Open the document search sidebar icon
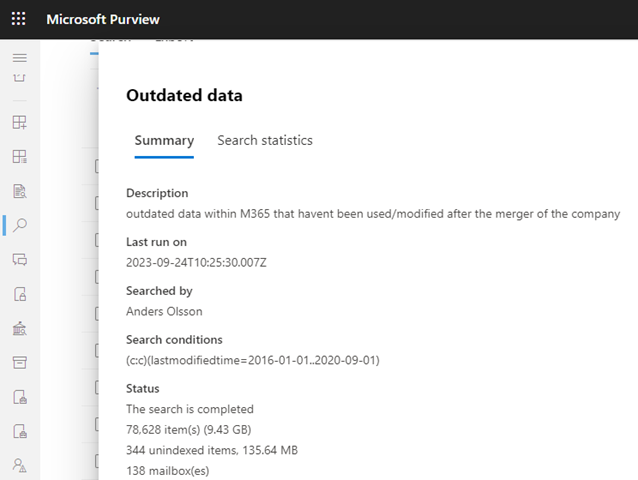The width and height of the screenshot is (638, 480). pyautogui.click(x=19, y=191)
